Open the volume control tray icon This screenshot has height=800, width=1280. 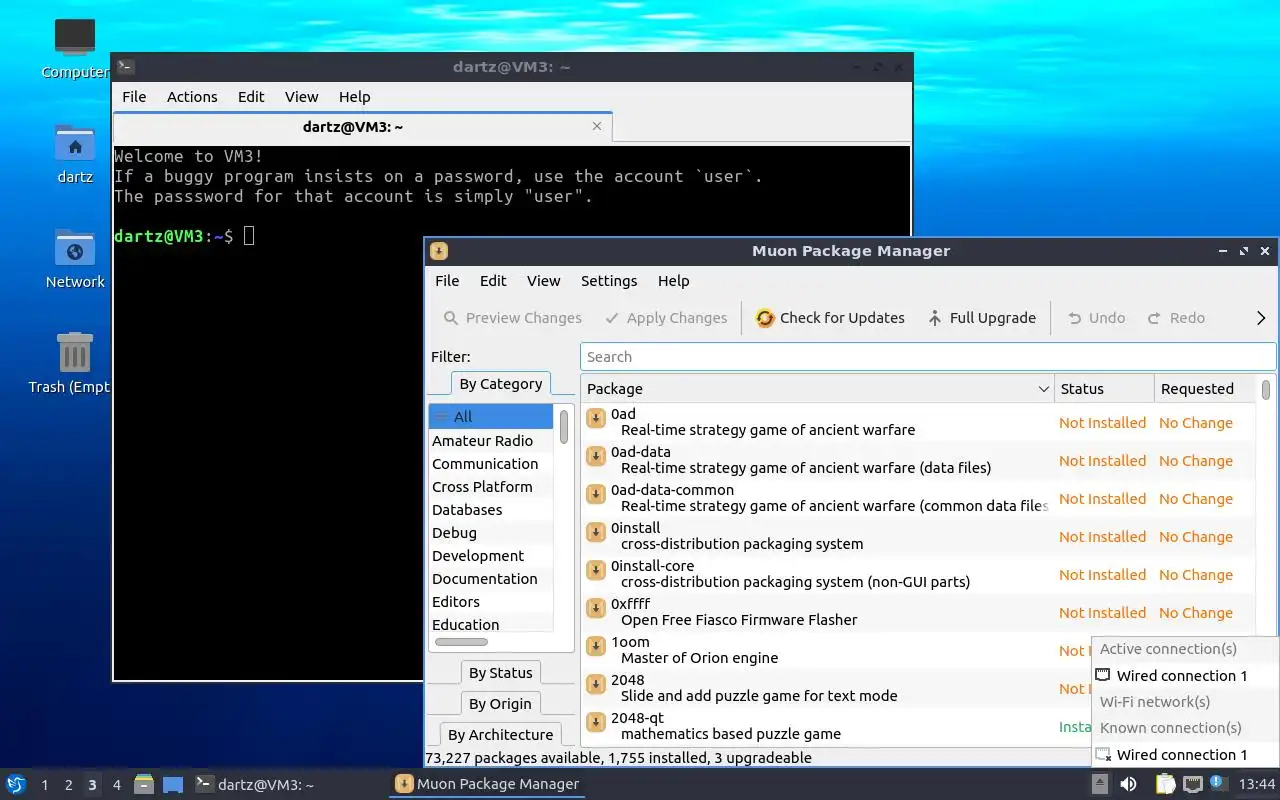[x=1128, y=784]
